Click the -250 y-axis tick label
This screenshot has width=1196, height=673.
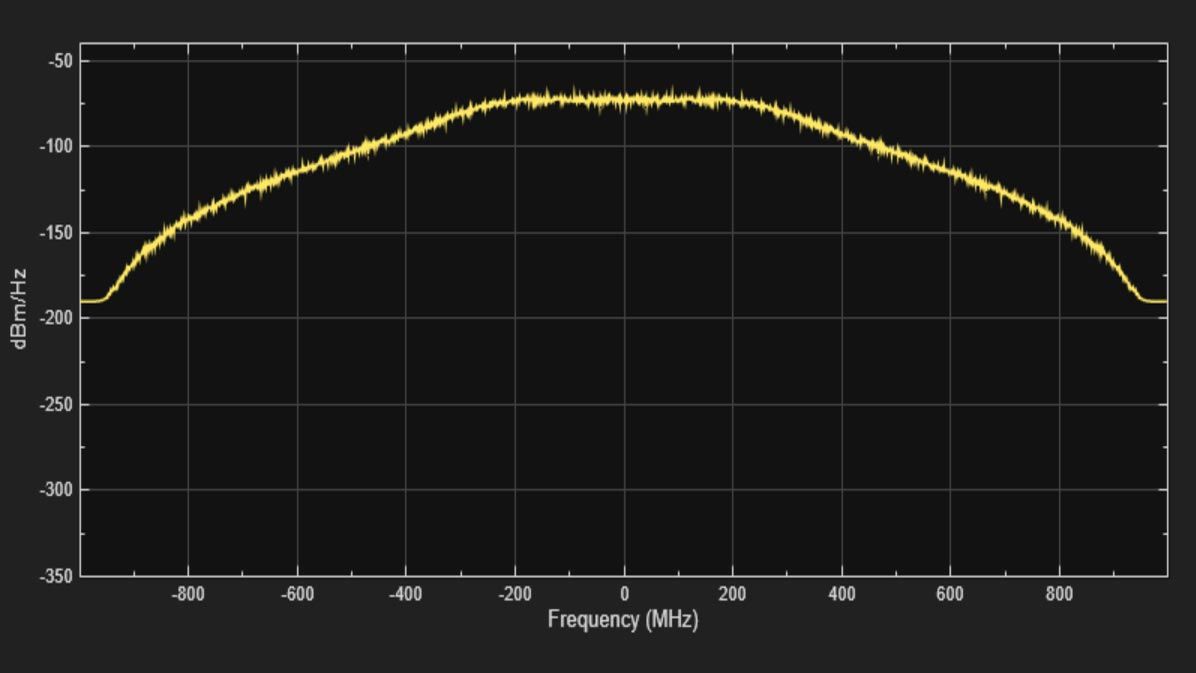click(55, 404)
